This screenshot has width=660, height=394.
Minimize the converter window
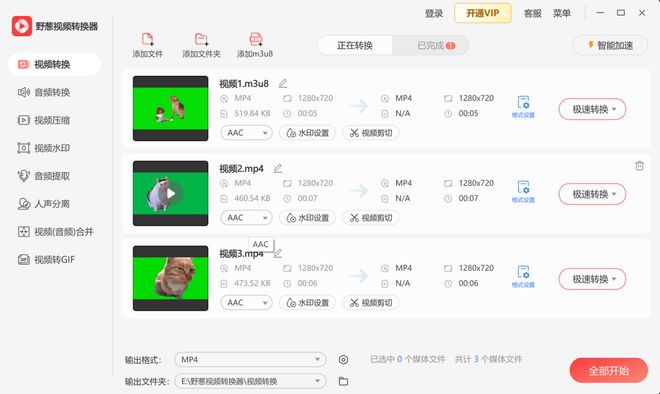pyautogui.click(x=600, y=13)
